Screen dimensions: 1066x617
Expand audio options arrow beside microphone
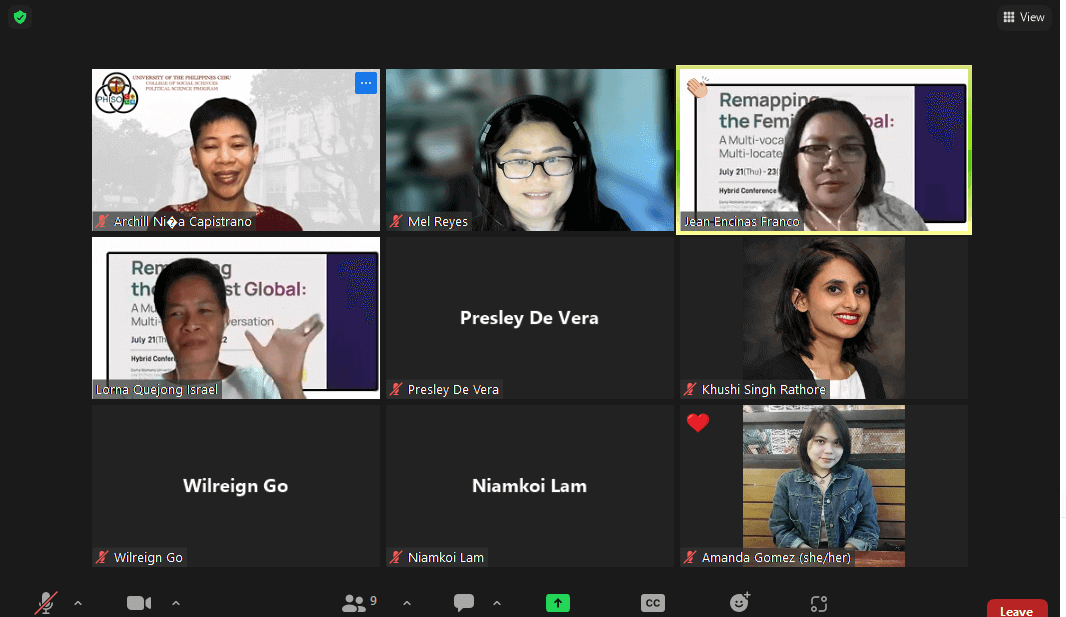(78, 602)
